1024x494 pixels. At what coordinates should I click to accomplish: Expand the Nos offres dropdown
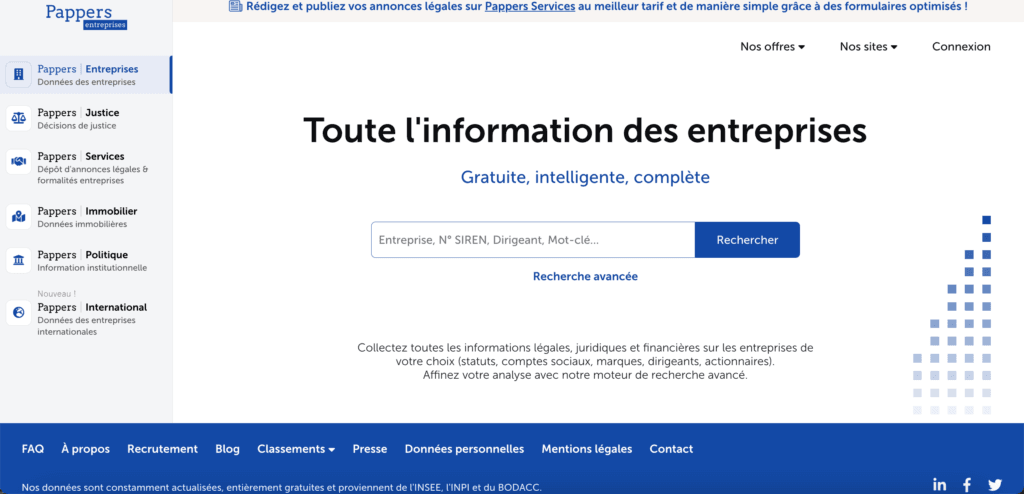(x=772, y=47)
